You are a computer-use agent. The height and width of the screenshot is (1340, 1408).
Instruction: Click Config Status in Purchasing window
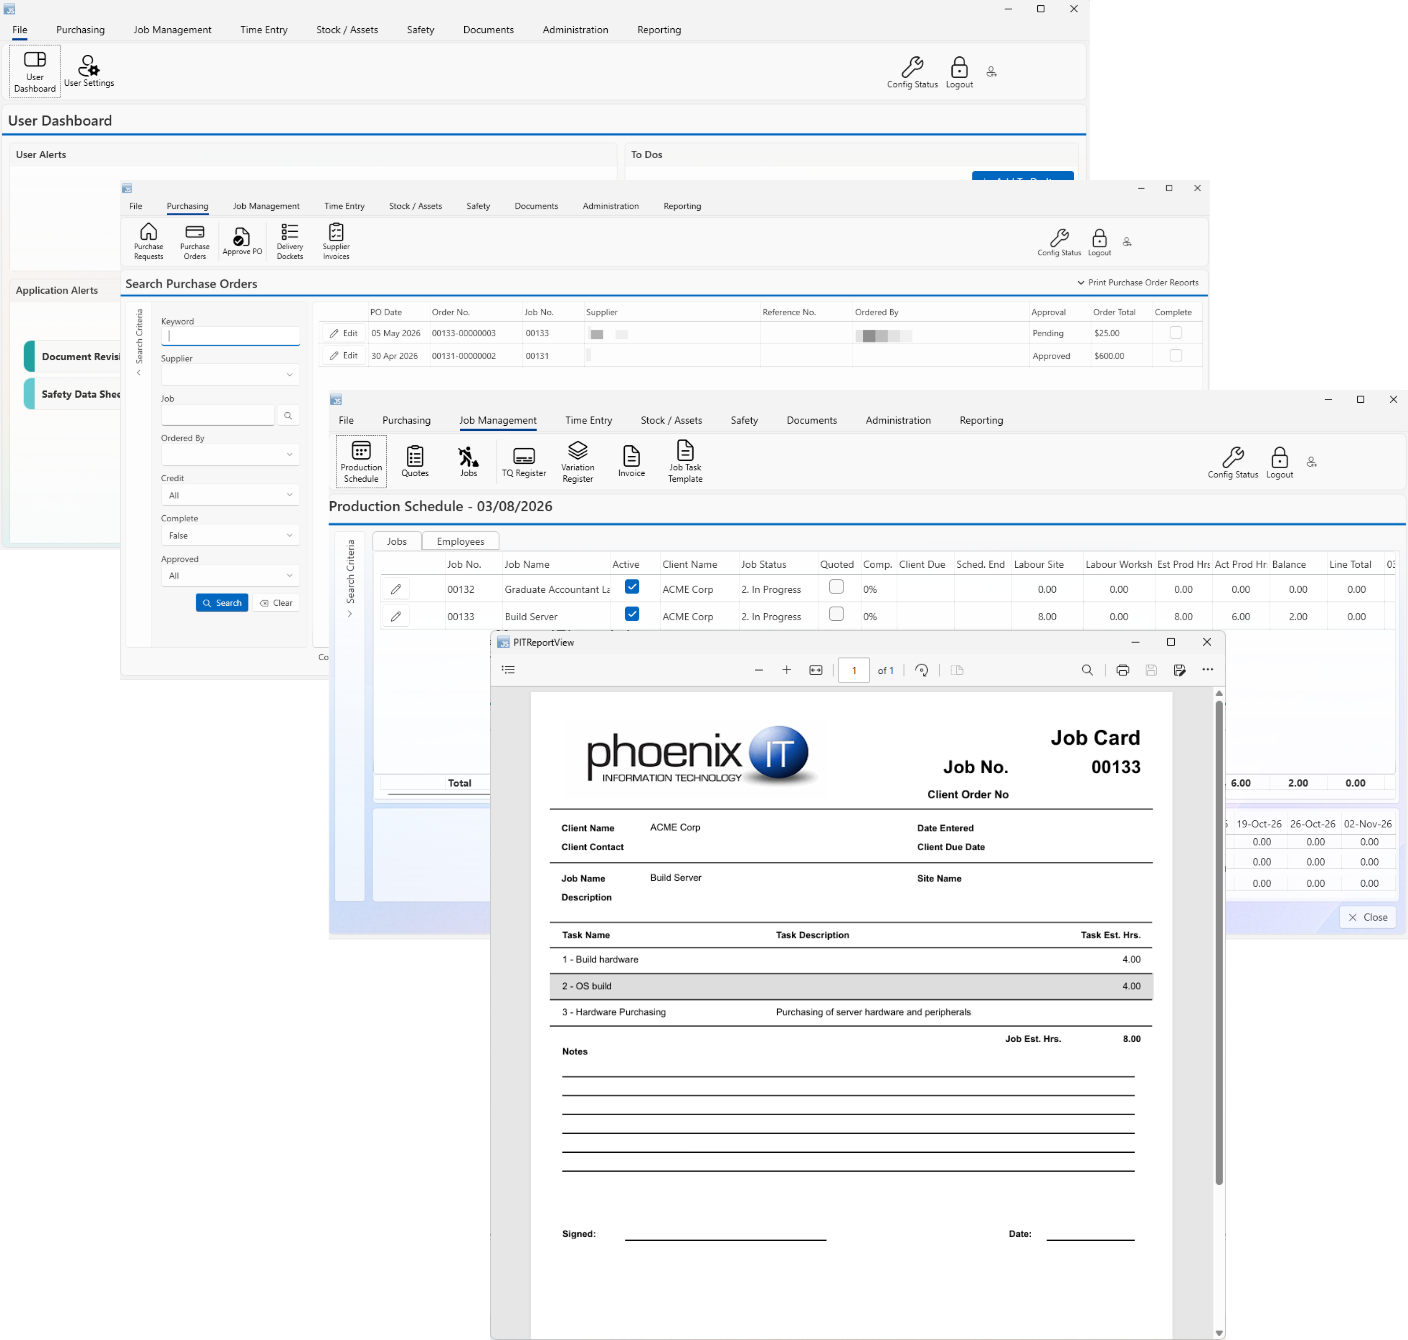[x=1059, y=242]
